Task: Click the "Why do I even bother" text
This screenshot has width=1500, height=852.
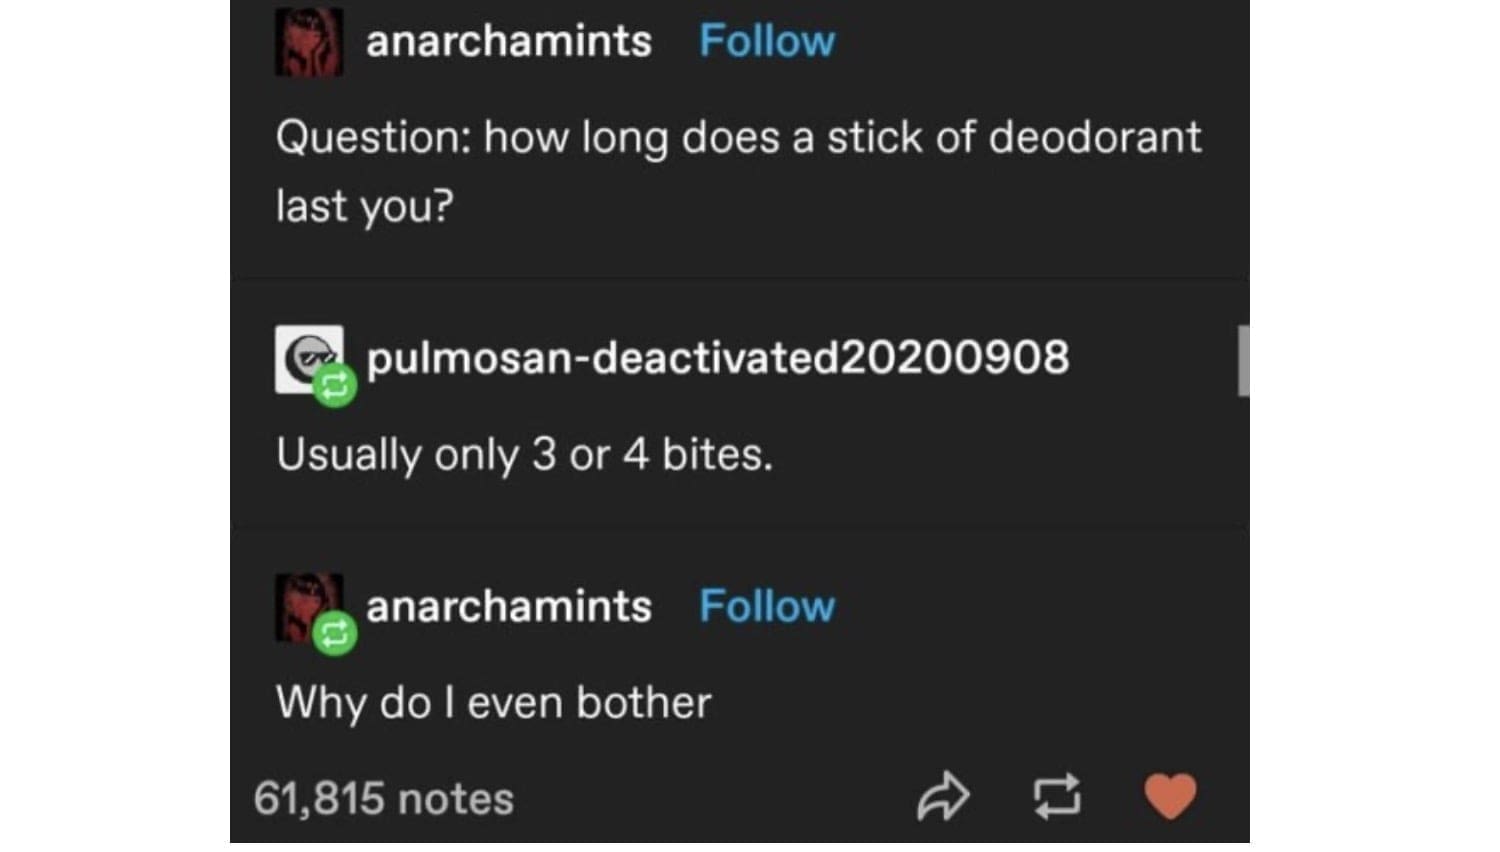Action: point(494,702)
